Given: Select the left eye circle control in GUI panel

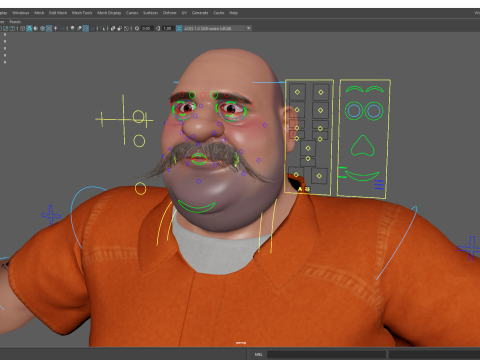Looking at the screenshot, I should coord(354,111).
